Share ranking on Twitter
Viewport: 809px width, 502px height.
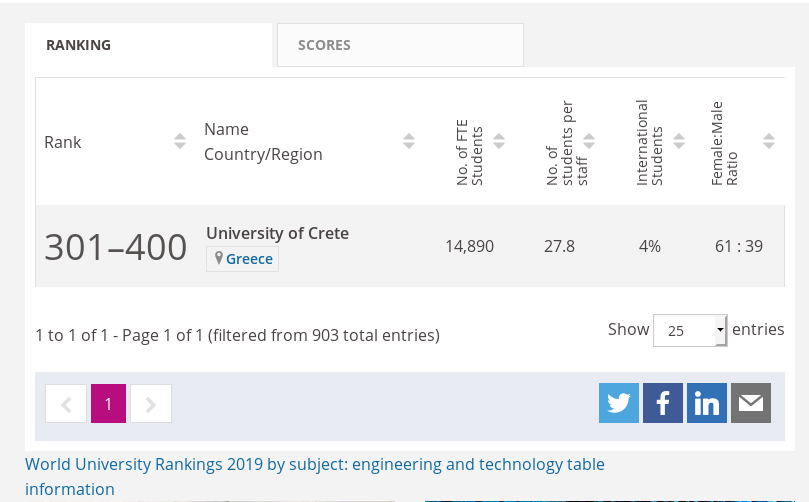[x=619, y=403]
